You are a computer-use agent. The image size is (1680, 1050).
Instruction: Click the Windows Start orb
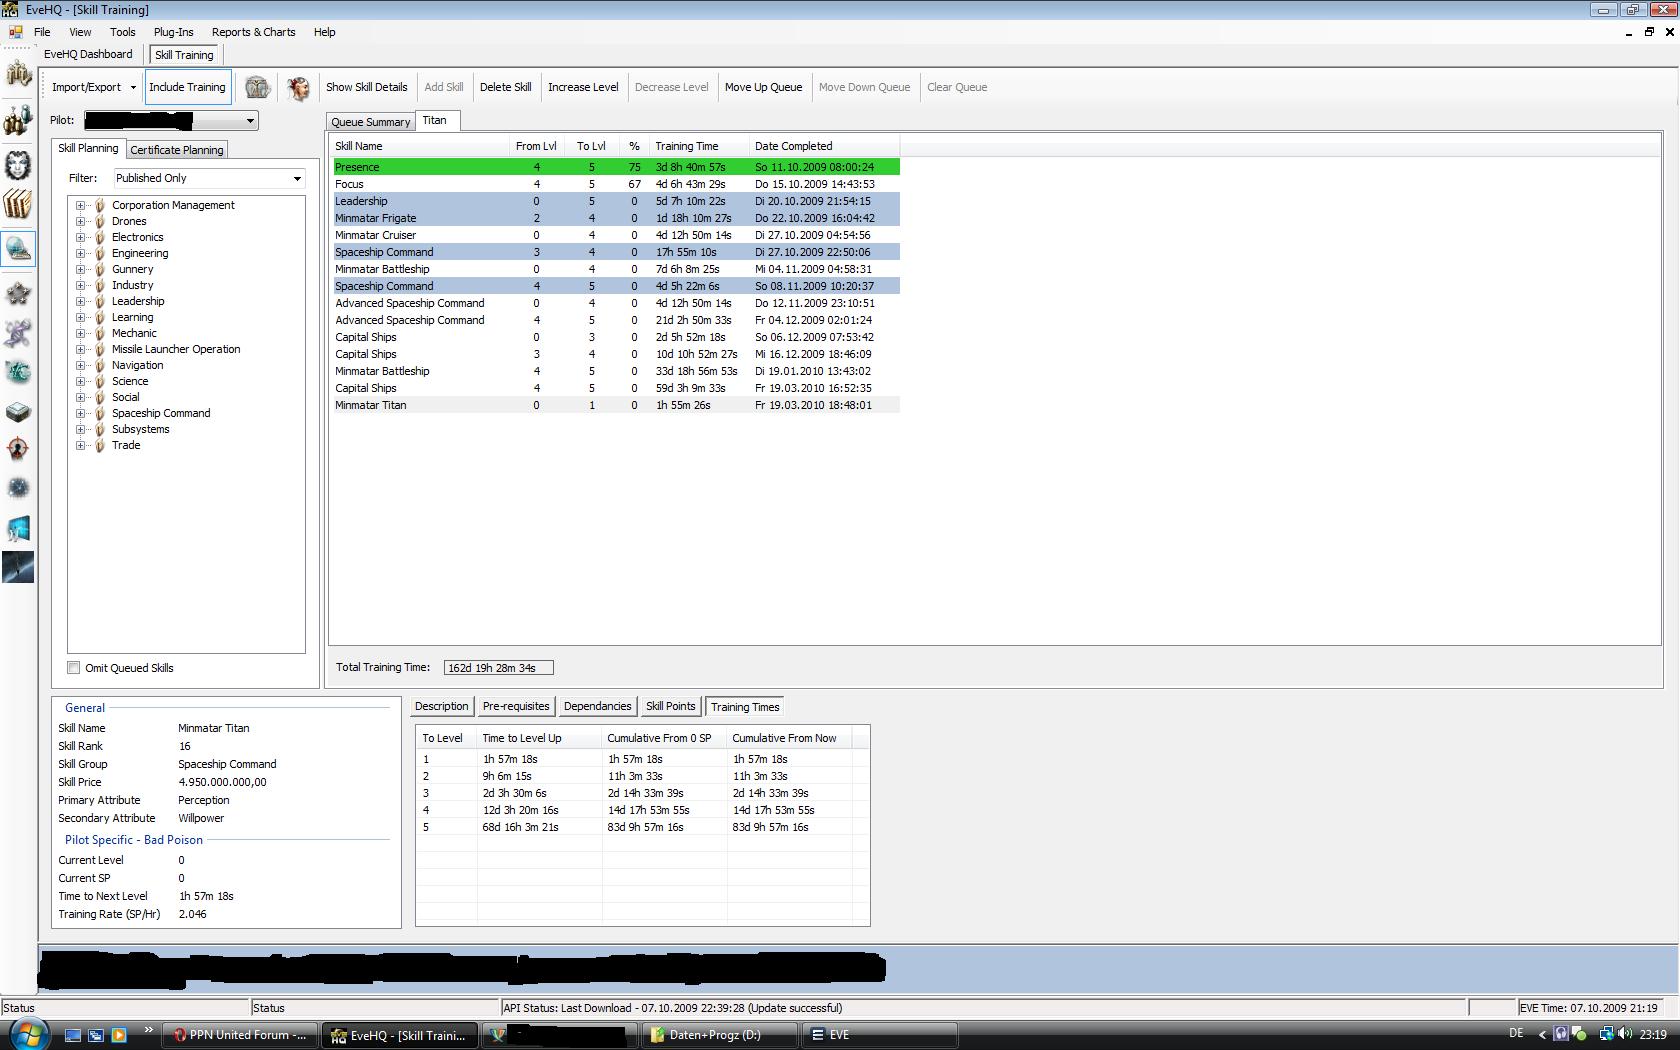tap(27, 1034)
